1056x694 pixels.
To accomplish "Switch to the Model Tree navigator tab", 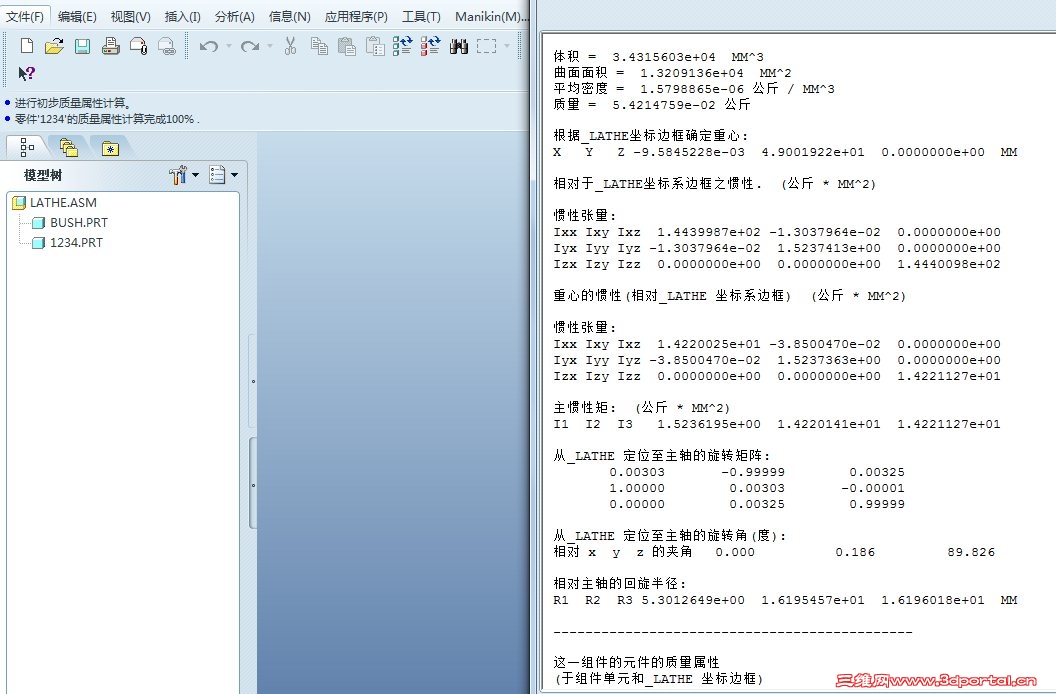I will click(26, 146).
